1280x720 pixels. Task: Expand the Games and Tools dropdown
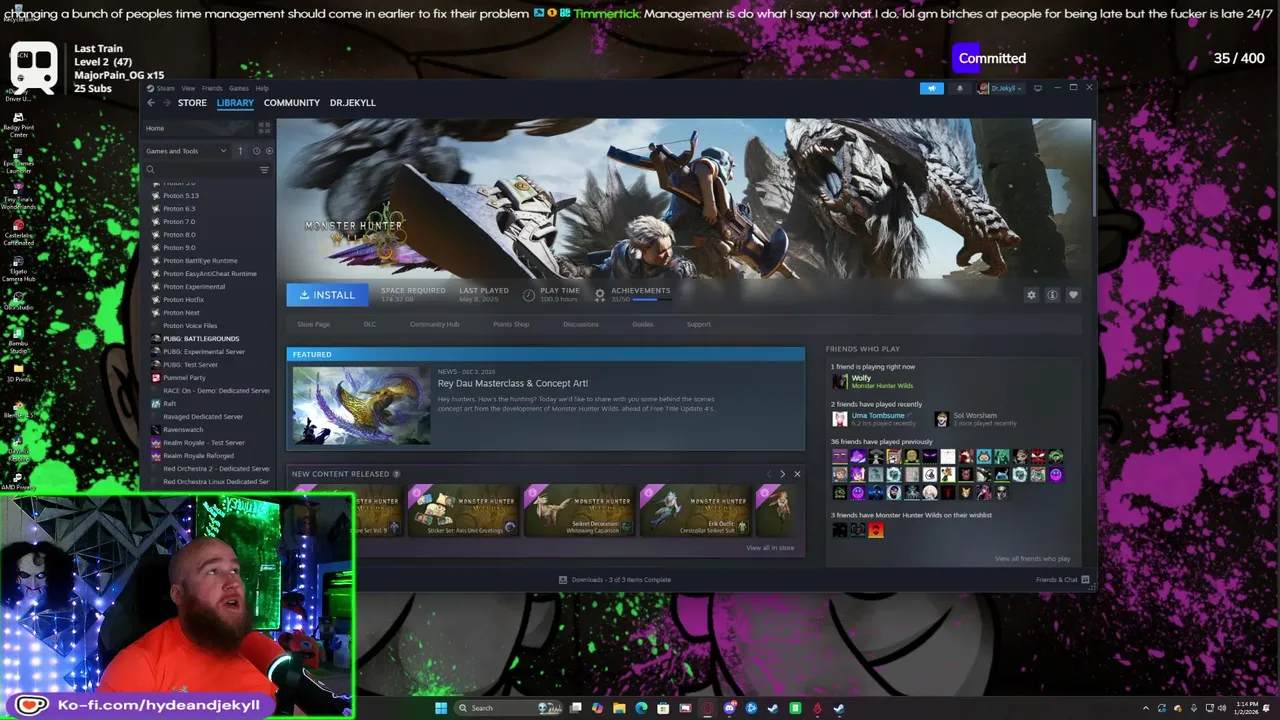pyautogui.click(x=186, y=151)
